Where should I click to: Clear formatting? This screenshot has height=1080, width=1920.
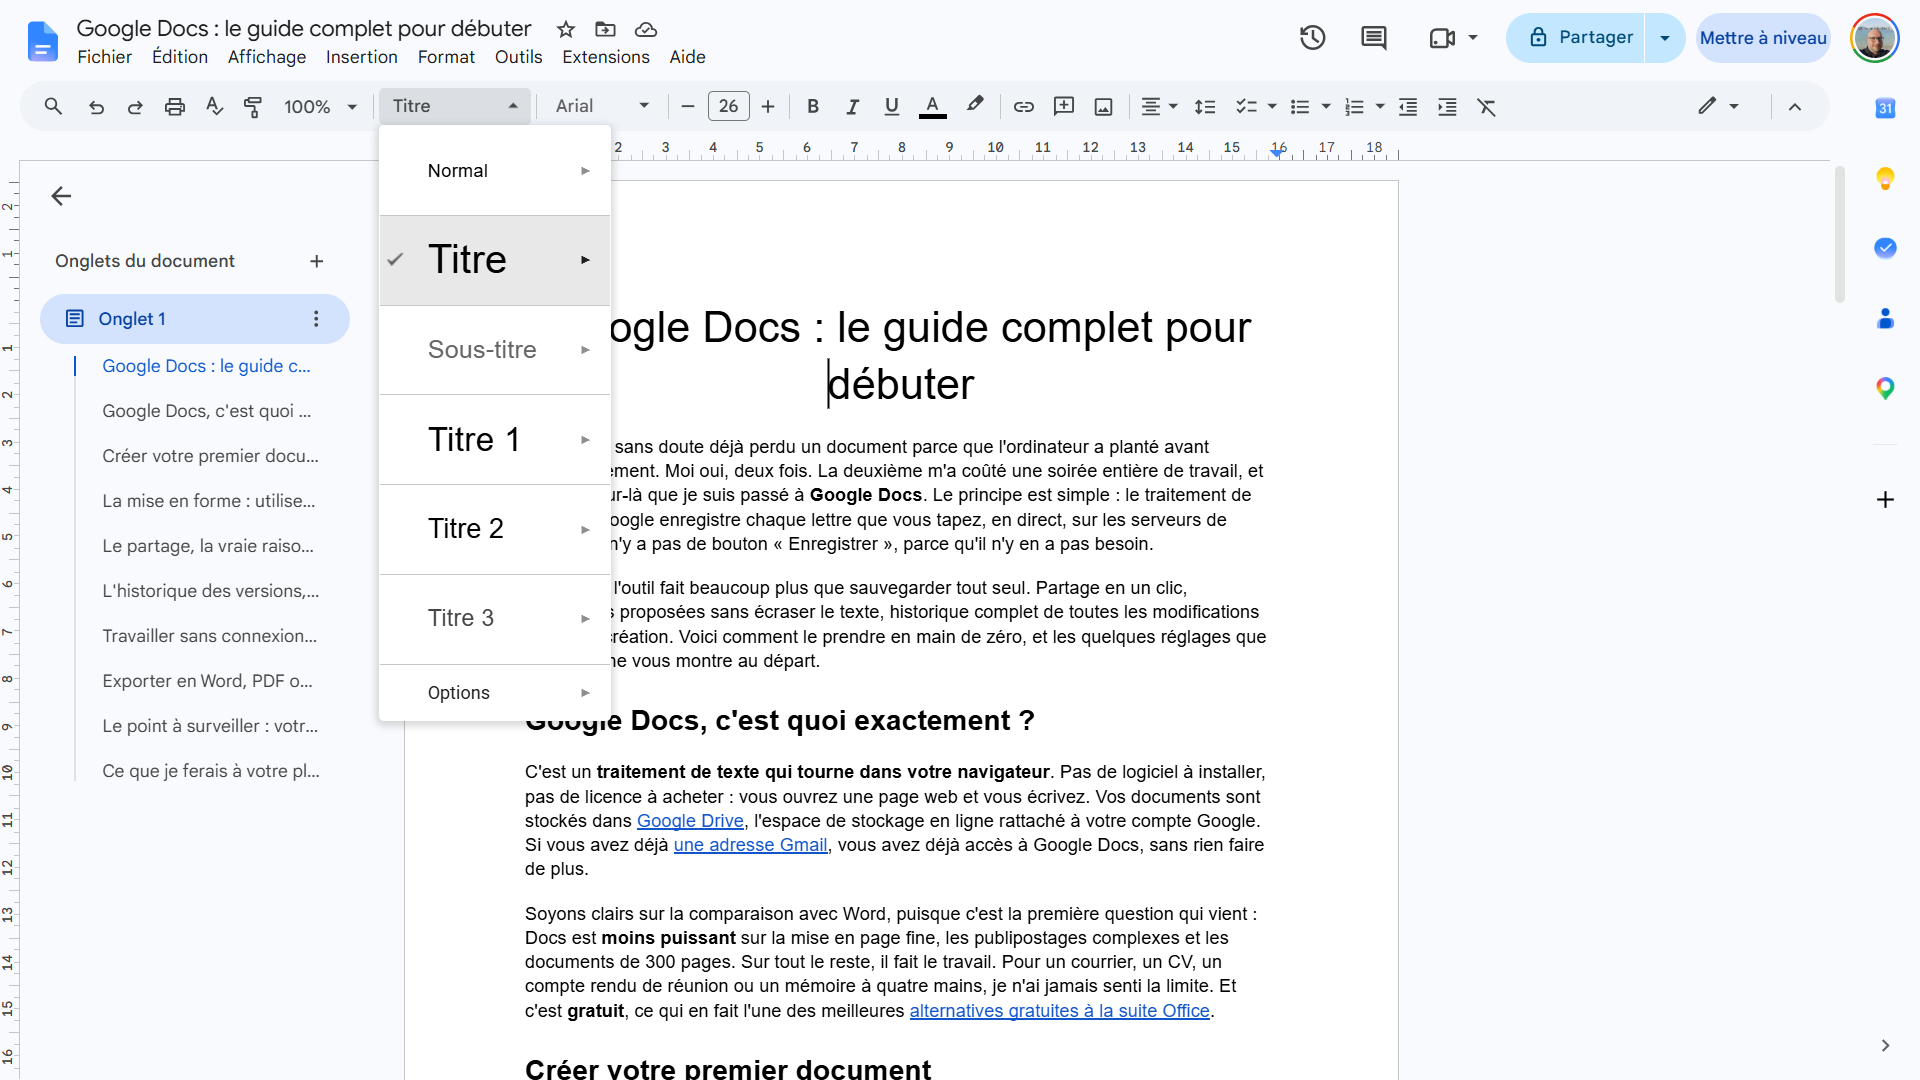pos(1487,106)
